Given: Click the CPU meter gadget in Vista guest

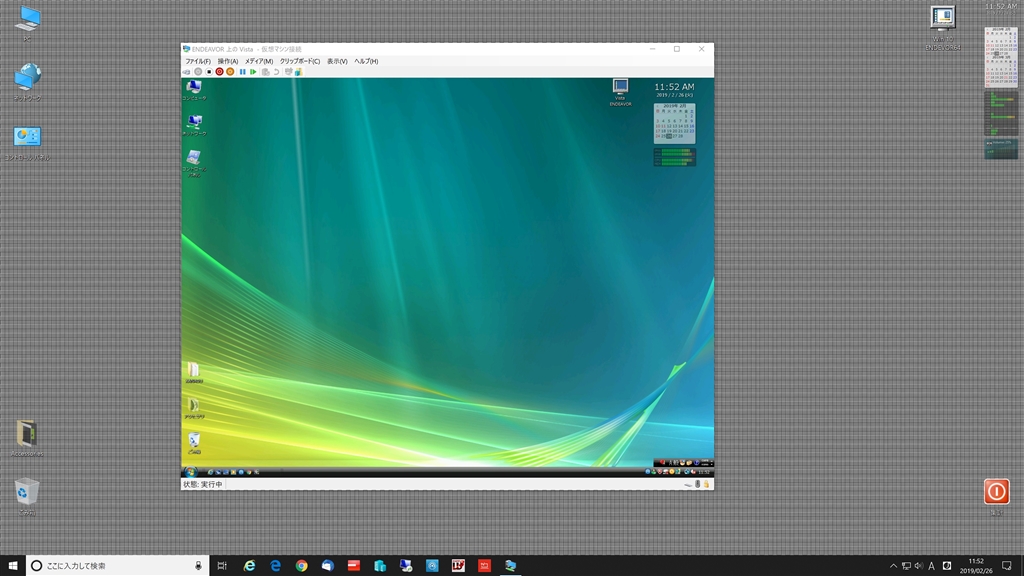Looking at the screenshot, I should pyautogui.click(x=675, y=157).
